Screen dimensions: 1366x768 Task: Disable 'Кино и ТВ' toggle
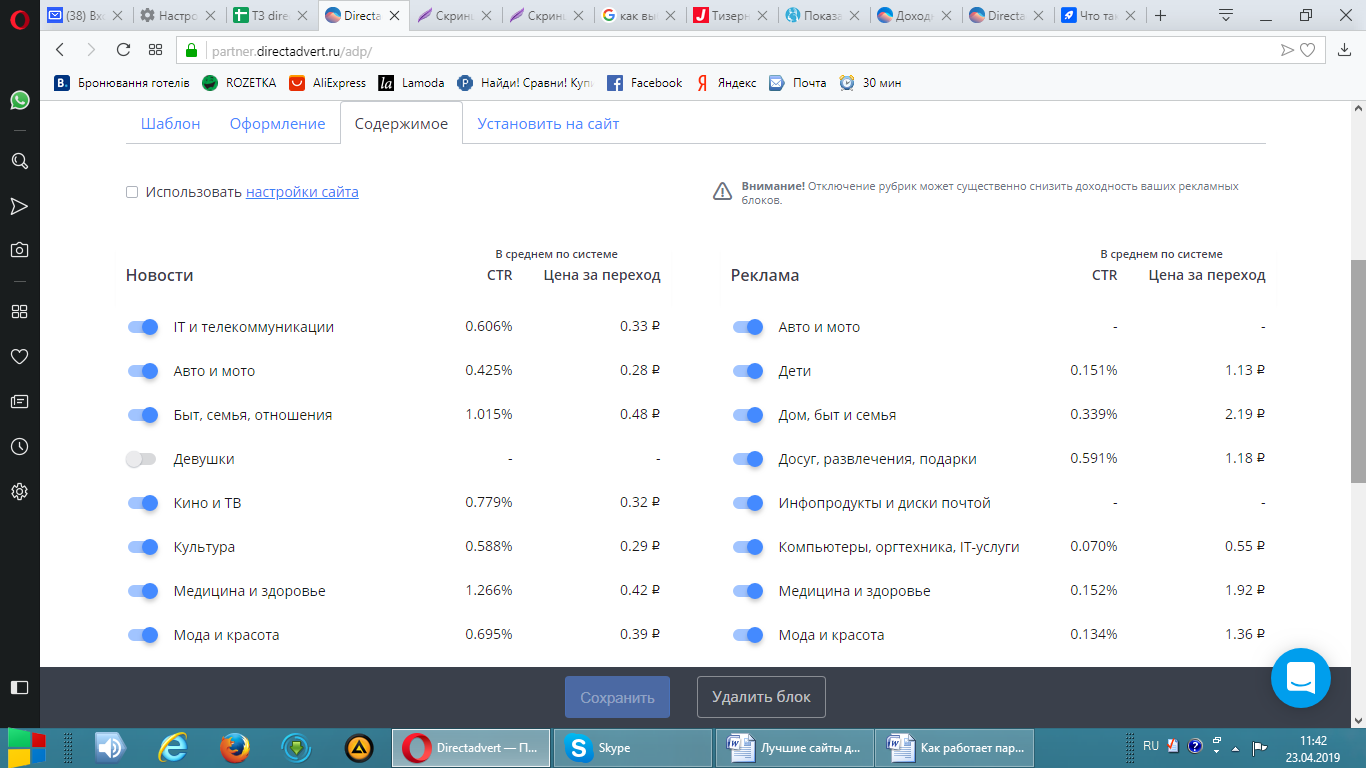pos(143,503)
